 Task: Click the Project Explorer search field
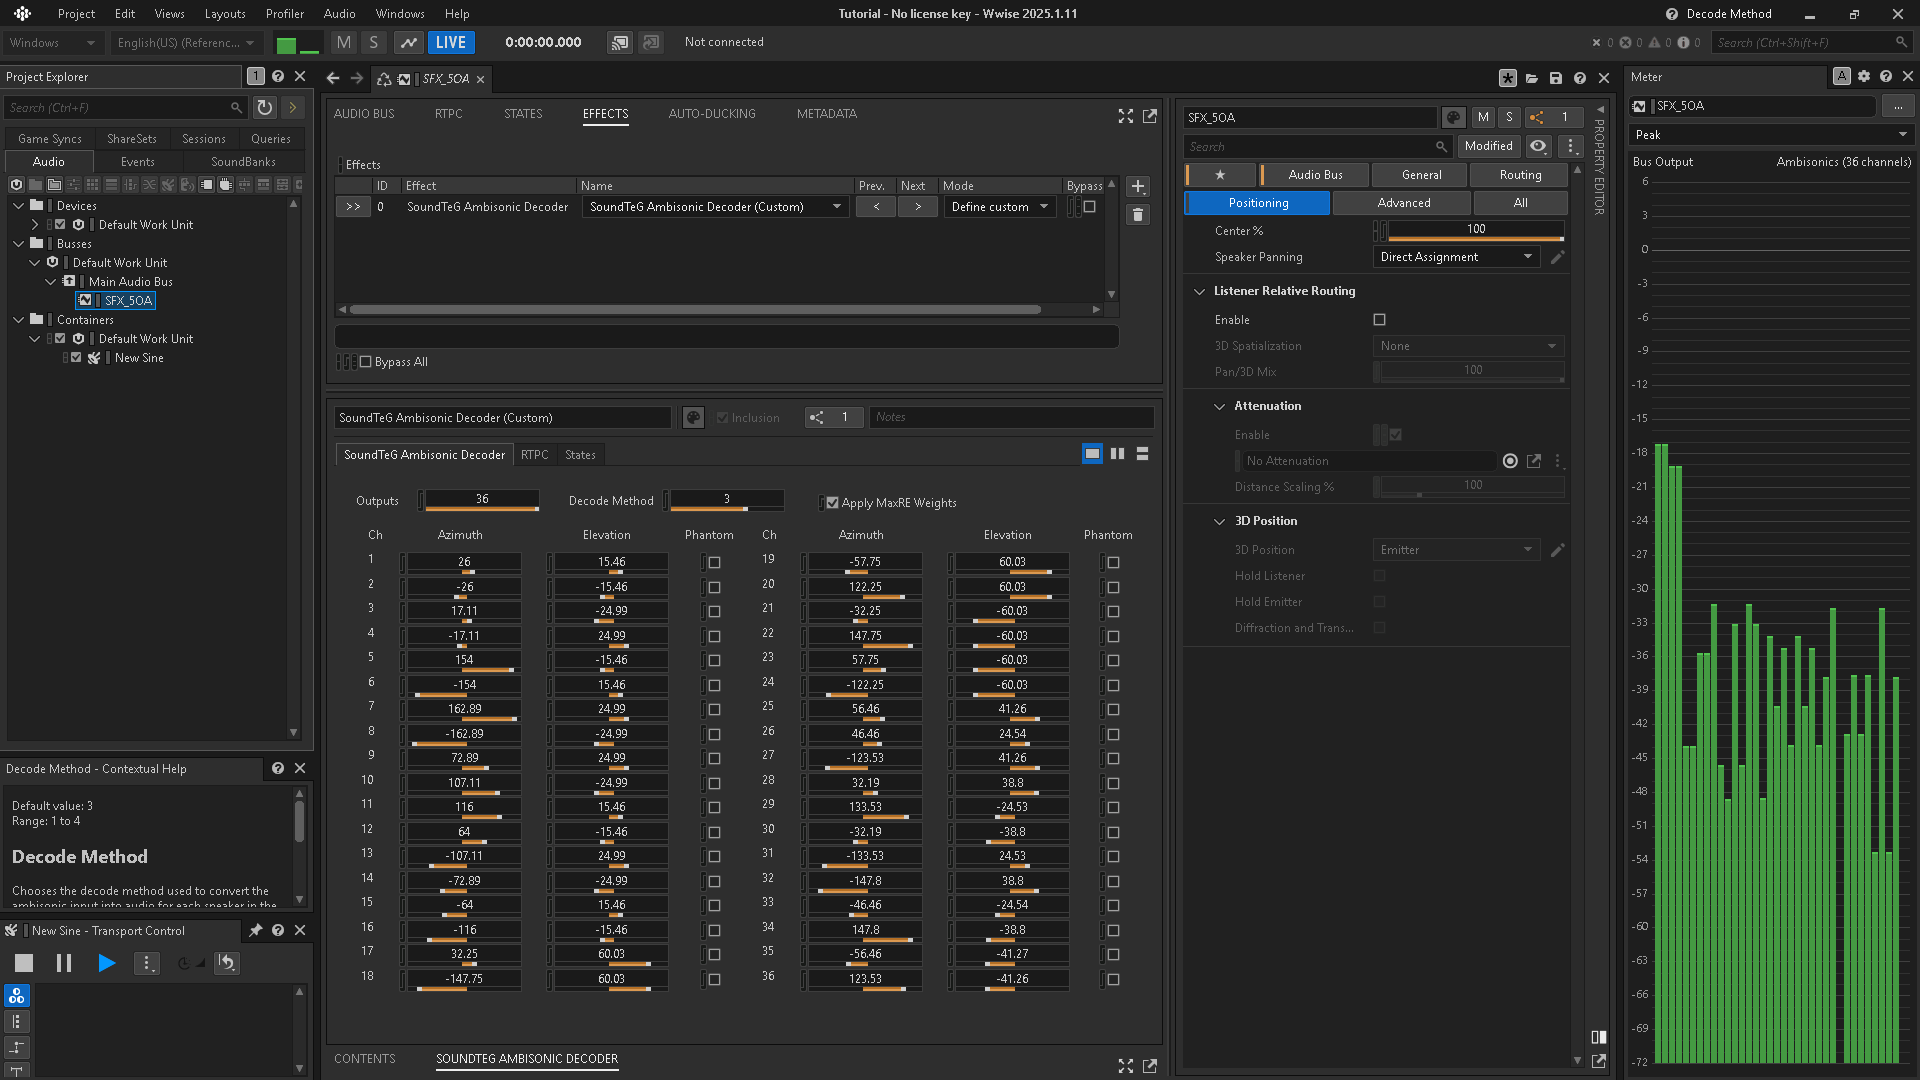125,107
